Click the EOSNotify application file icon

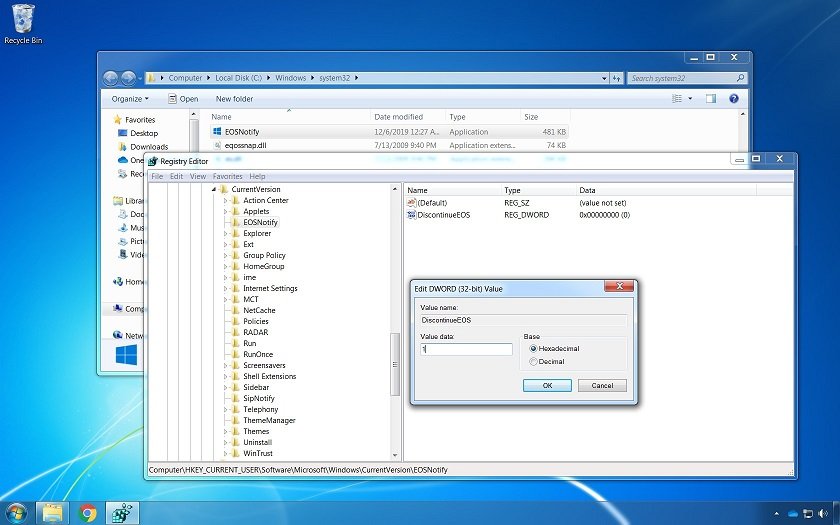click(217, 131)
